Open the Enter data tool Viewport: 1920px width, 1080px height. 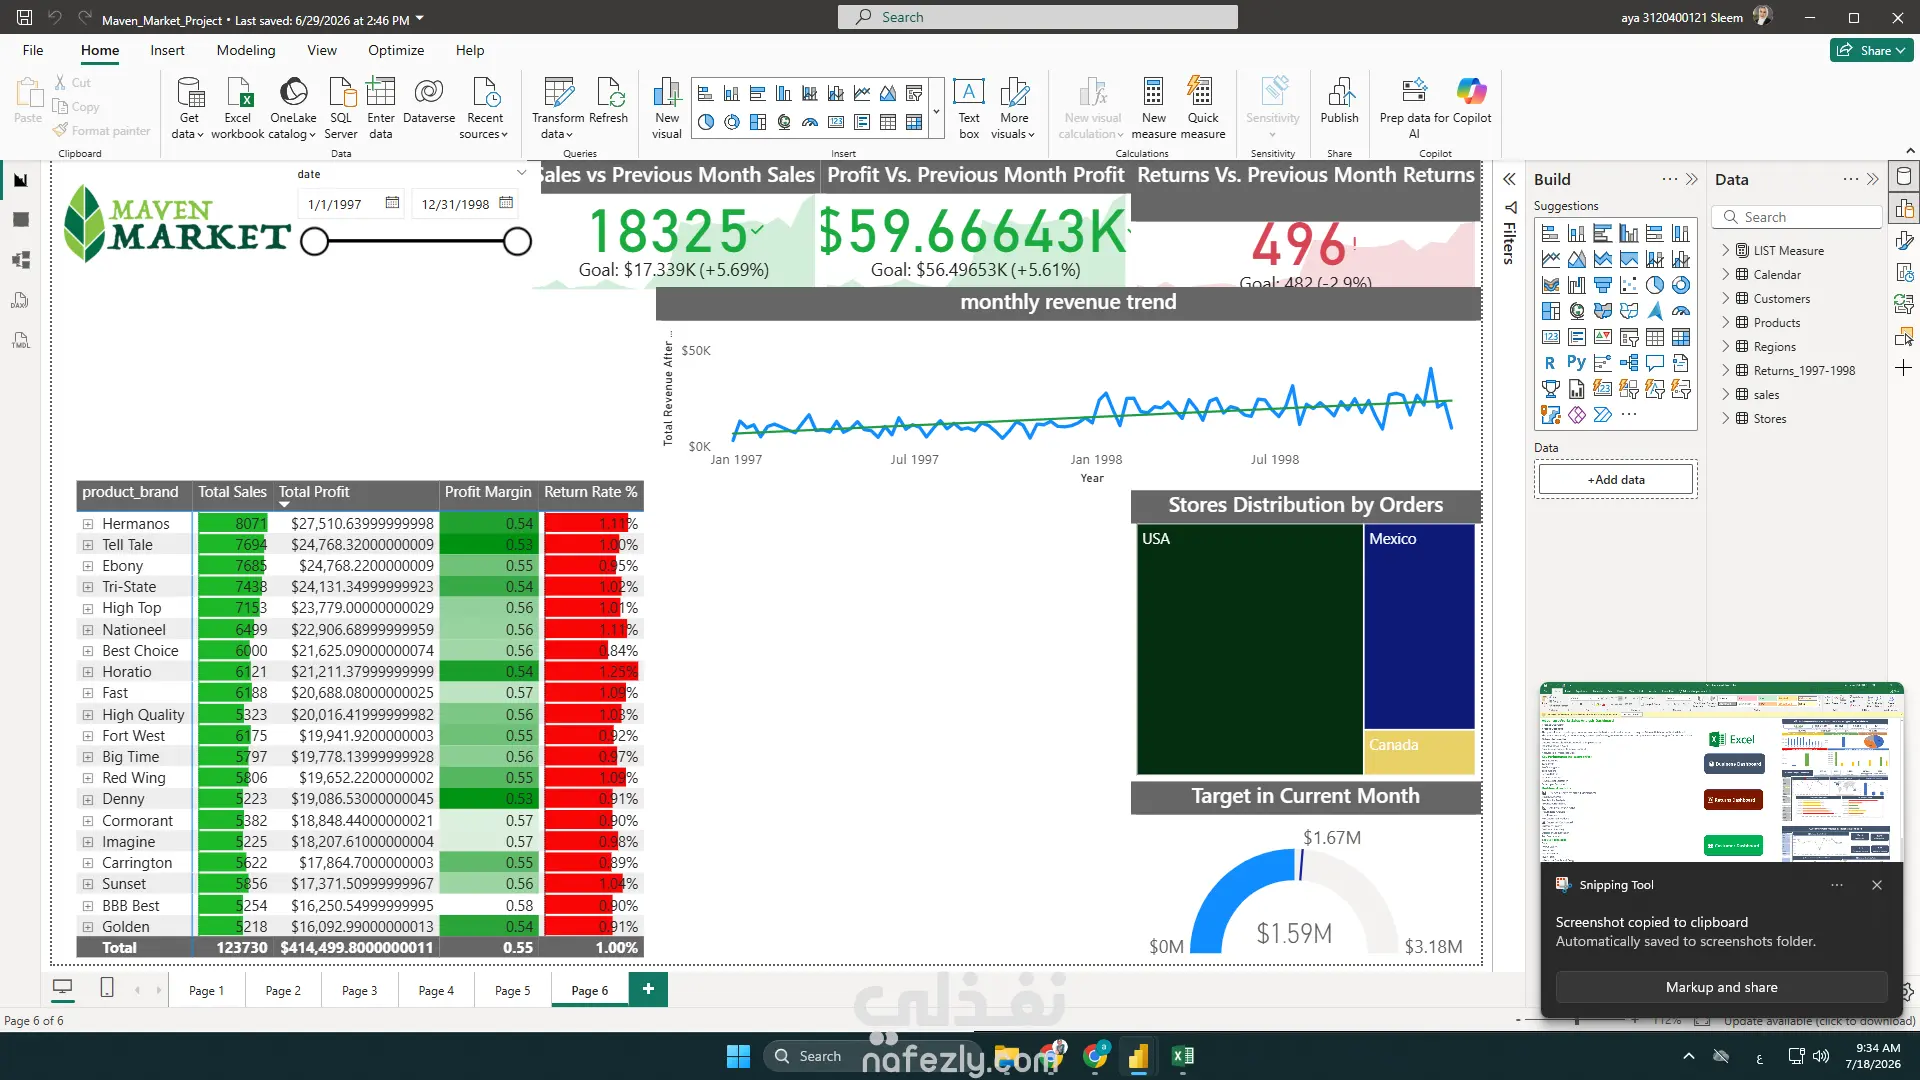381,108
